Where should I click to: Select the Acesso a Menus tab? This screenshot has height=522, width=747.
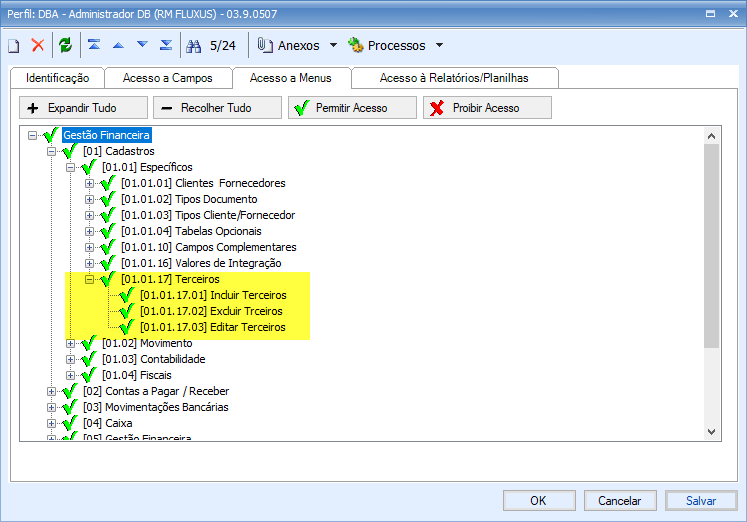click(291, 78)
